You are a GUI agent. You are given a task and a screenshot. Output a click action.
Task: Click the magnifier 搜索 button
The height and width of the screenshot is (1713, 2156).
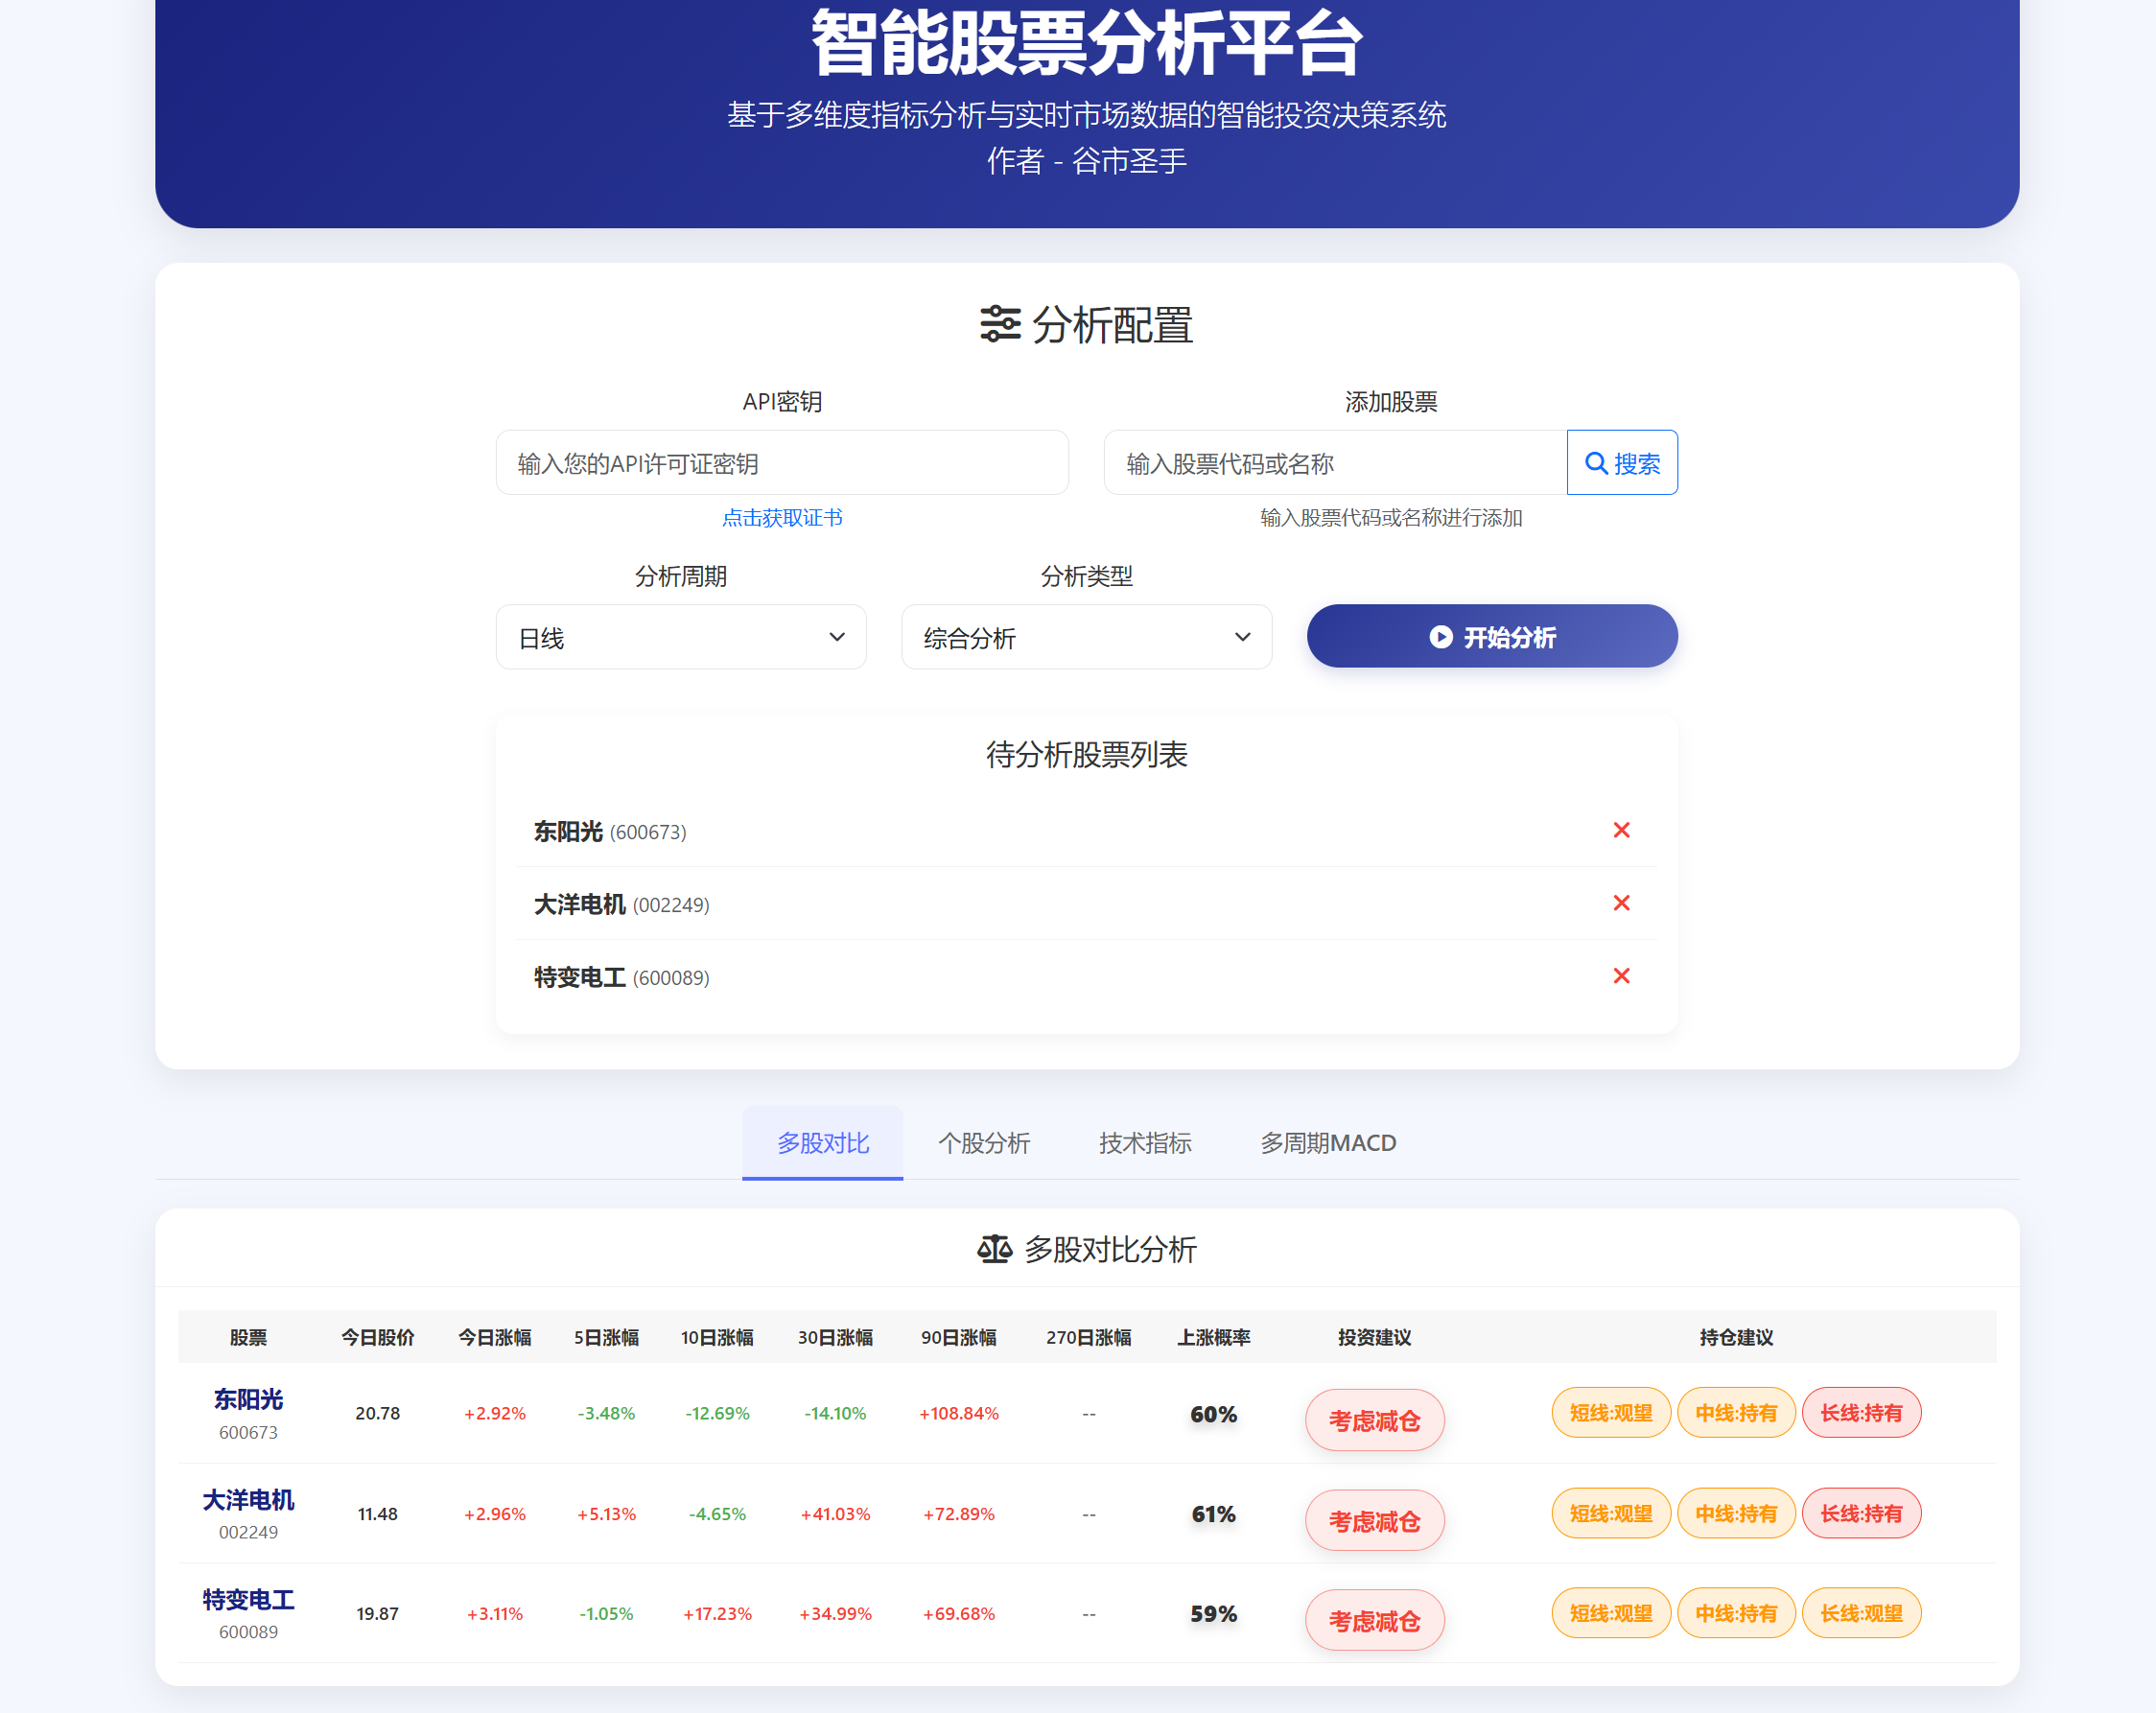pyautogui.click(x=1621, y=463)
